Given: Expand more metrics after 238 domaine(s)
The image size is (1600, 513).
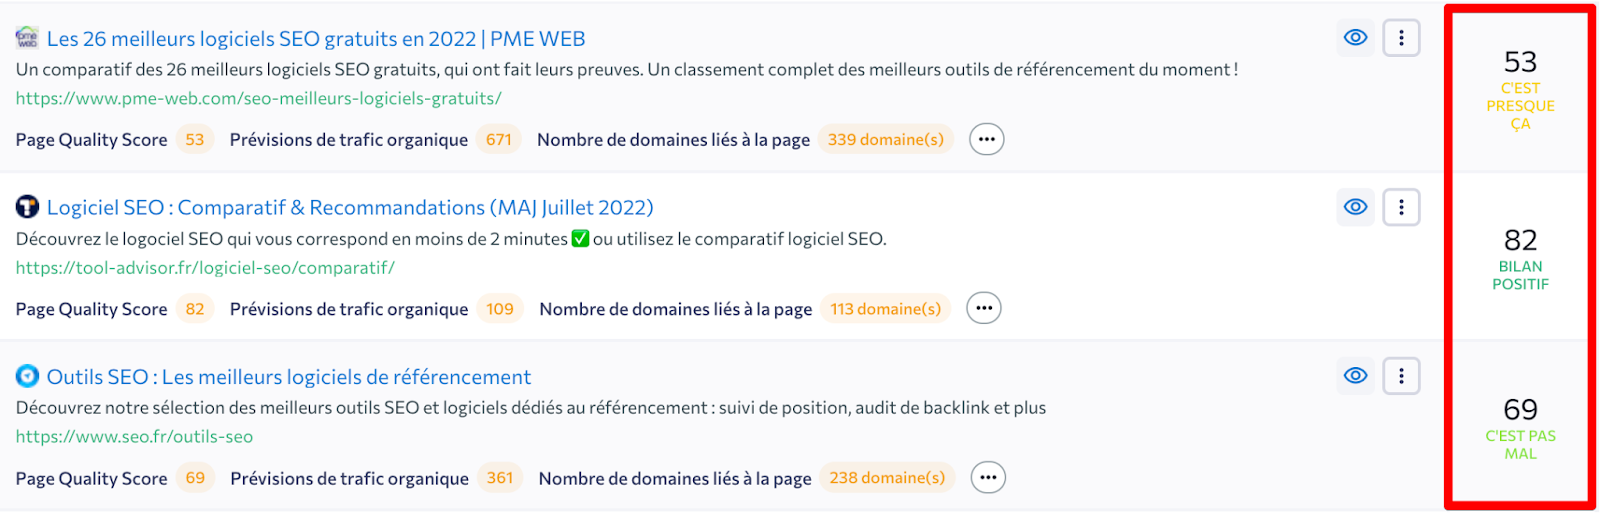Looking at the screenshot, I should click(988, 477).
